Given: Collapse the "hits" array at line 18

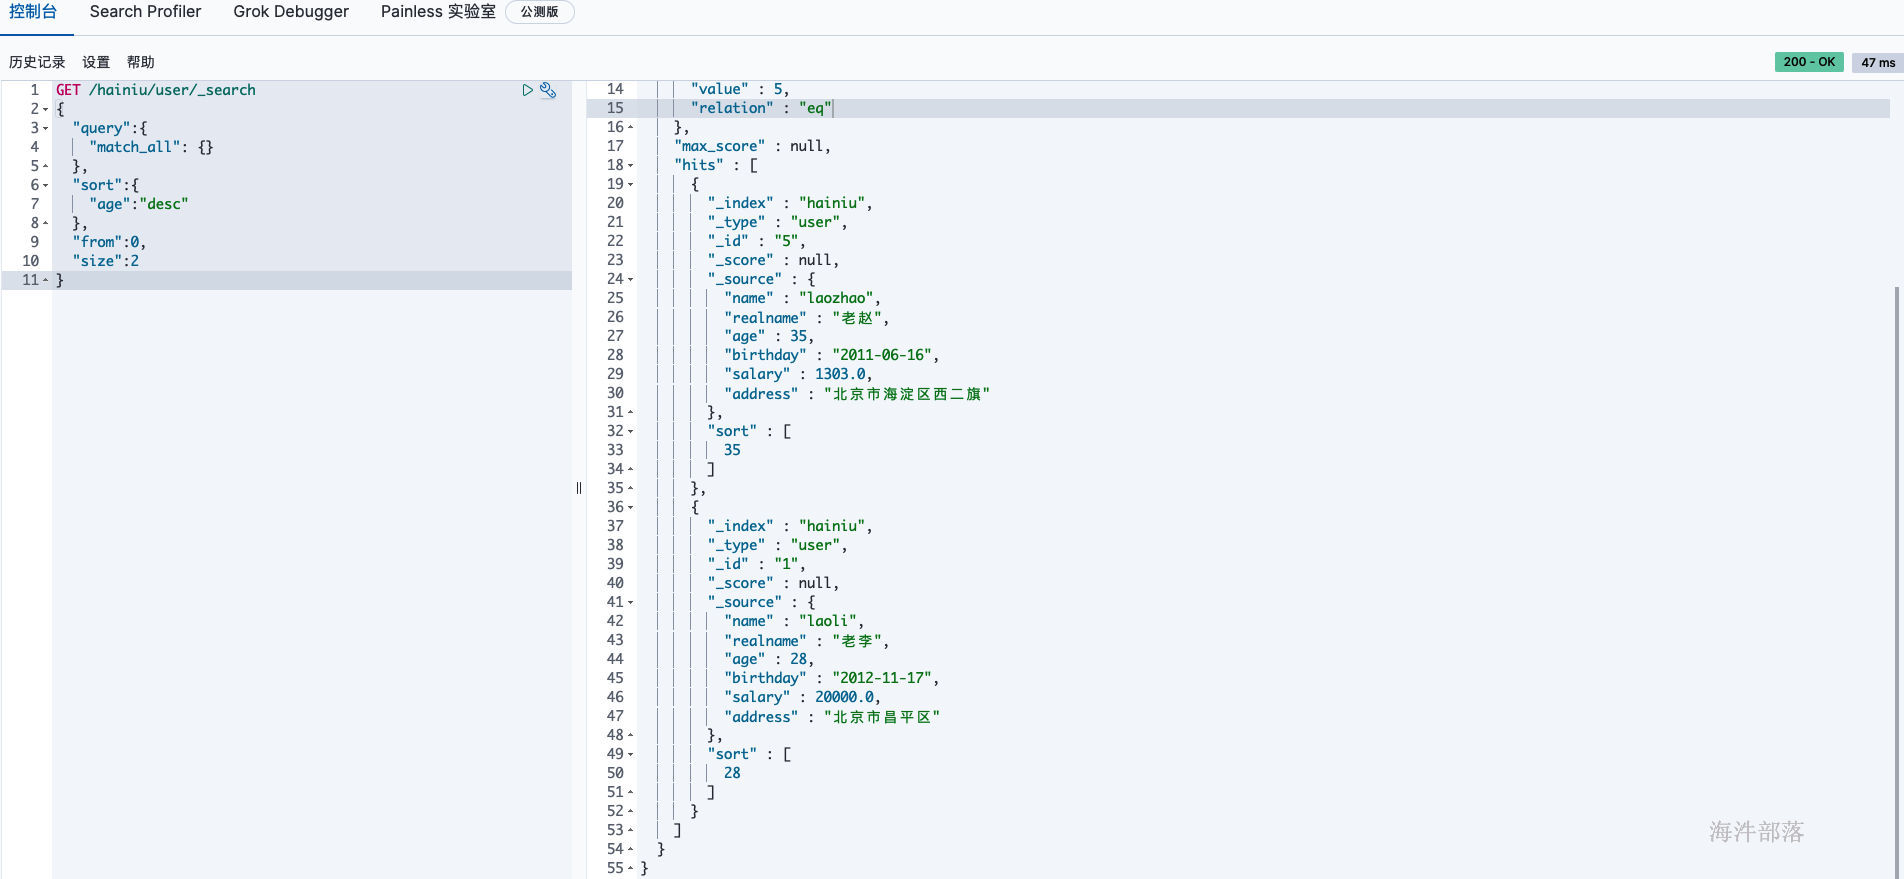Looking at the screenshot, I should point(631,166).
